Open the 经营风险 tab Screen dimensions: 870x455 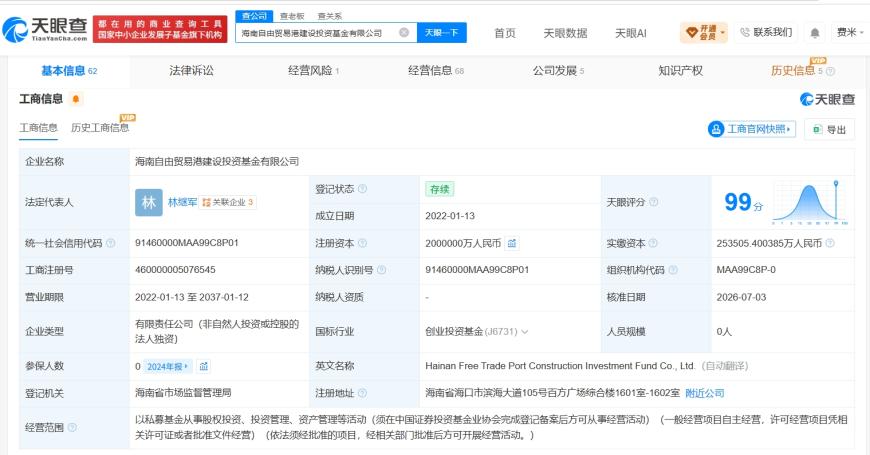point(313,70)
